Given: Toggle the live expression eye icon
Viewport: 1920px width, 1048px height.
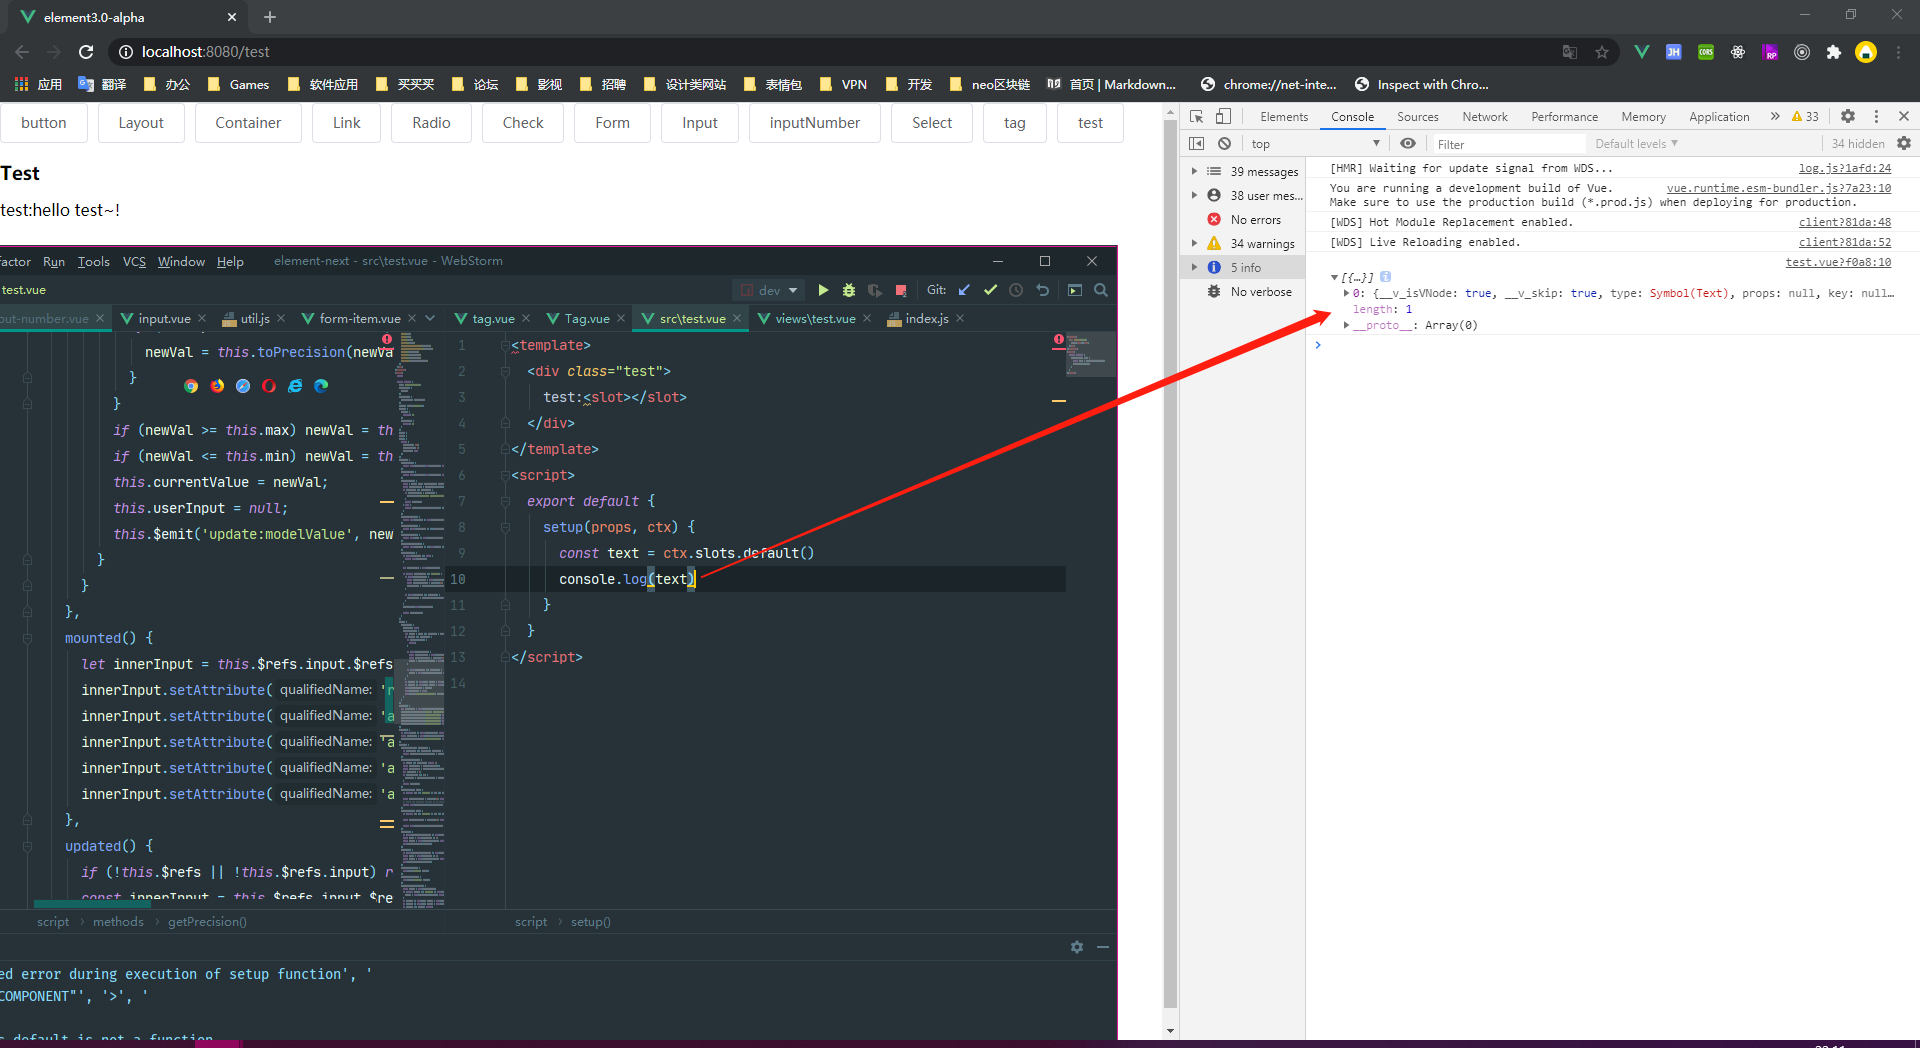Looking at the screenshot, I should click(x=1409, y=143).
